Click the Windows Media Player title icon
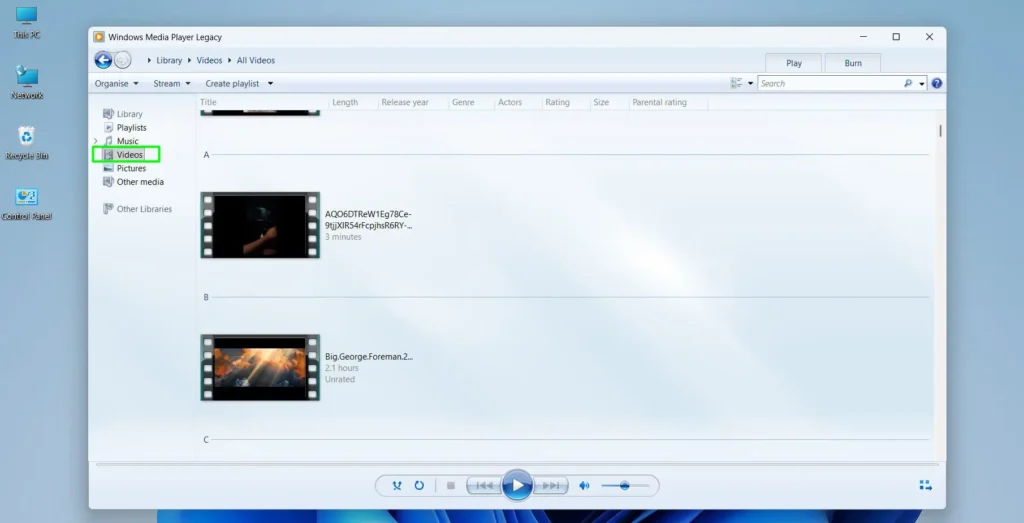Viewport: 1024px width, 523px height. click(x=99, y=37)
